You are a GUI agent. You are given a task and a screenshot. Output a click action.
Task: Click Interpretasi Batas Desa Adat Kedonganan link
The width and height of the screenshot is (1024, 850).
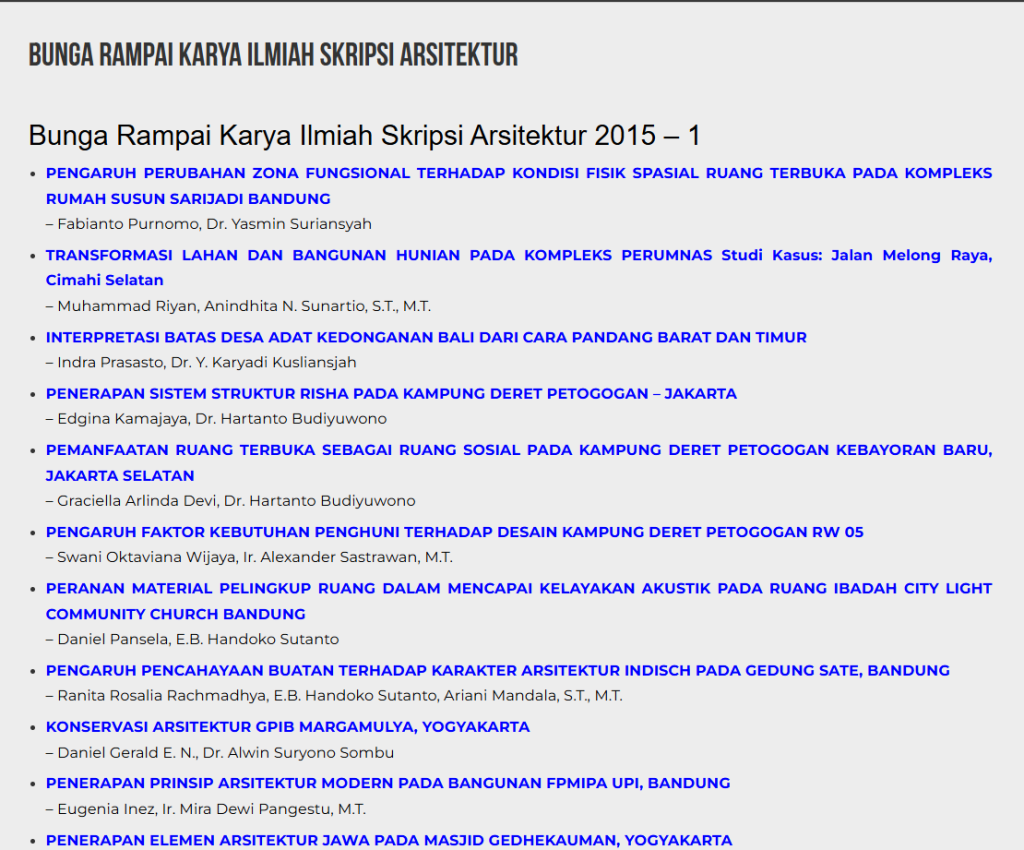pyautogui.click(x=426, y=337)
